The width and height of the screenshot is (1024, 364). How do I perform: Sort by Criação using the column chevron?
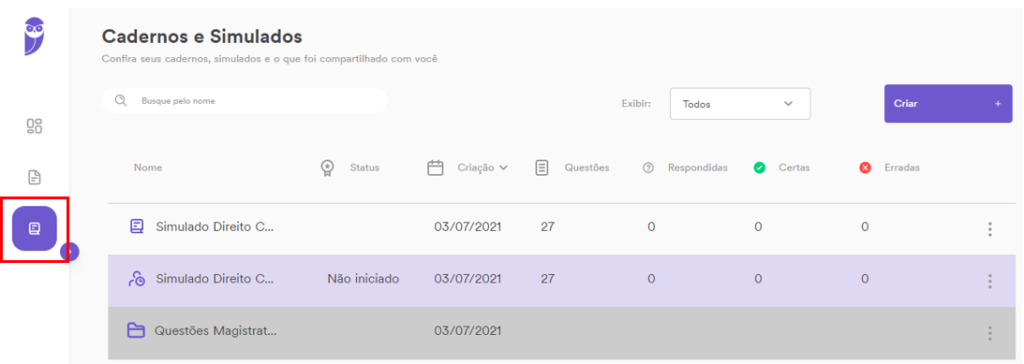click(503, 168)
